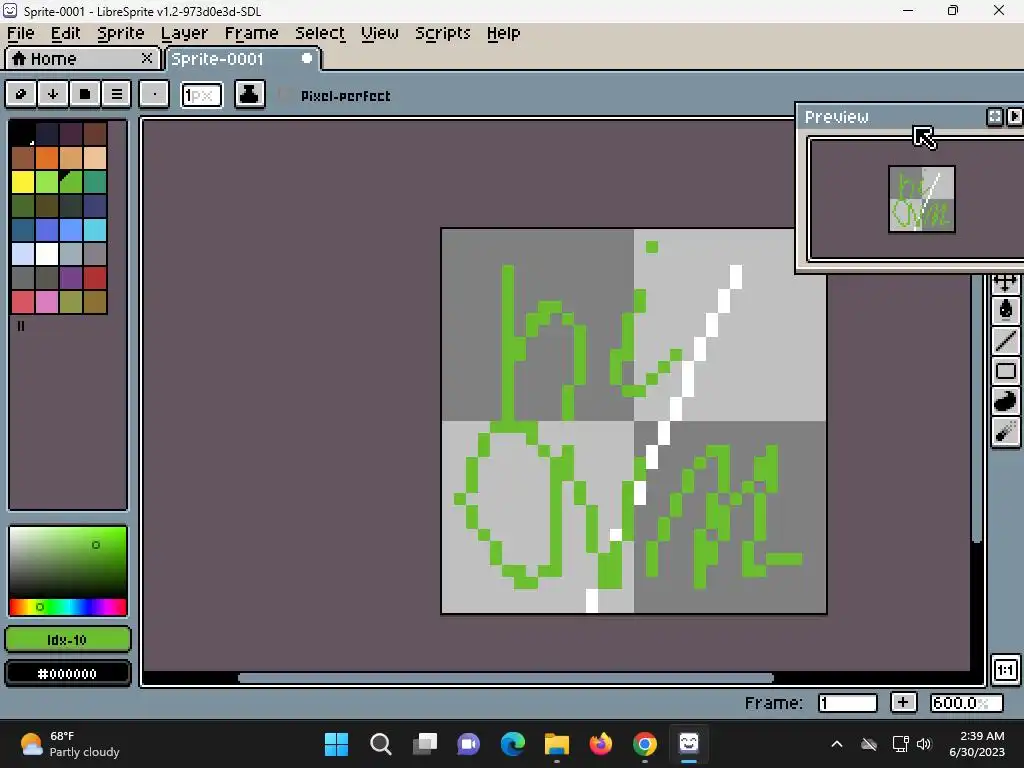Open Google Chrome from taskbar
1024x768 pixels.
[645, 744]
